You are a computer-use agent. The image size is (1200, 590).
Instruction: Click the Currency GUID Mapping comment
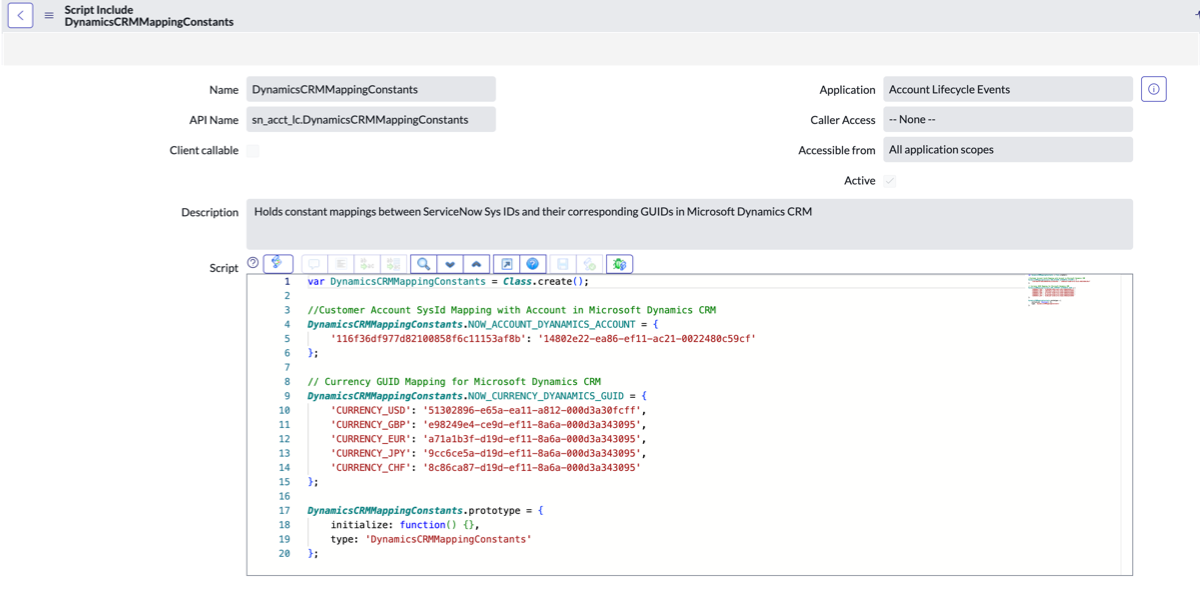pos(454,382)
